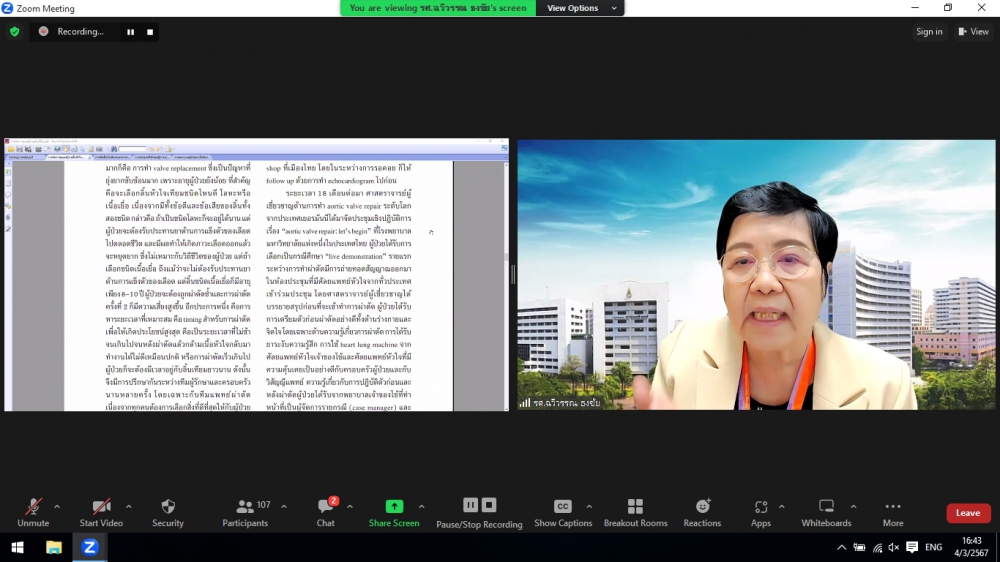This screenshot has width=1000, height=562.
Task: Click the Sign in button
Action: click(929, 32)
